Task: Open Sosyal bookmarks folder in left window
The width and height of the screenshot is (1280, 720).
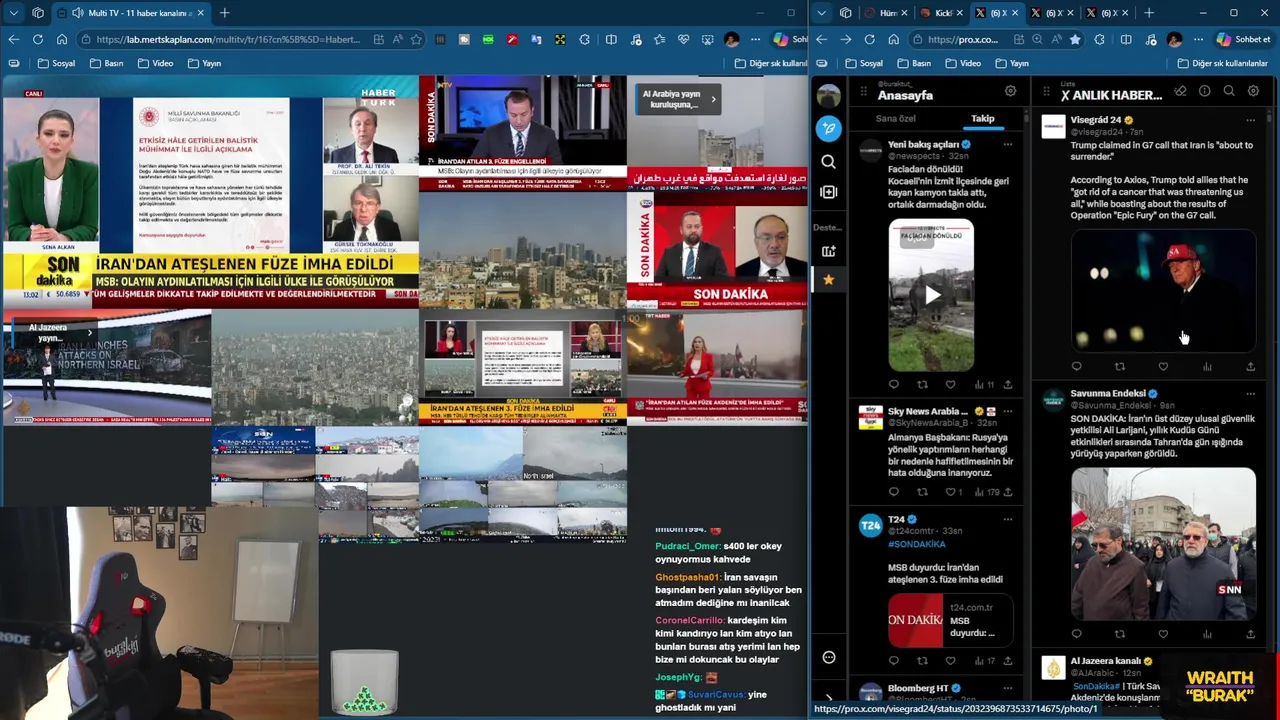Action: 56,63
